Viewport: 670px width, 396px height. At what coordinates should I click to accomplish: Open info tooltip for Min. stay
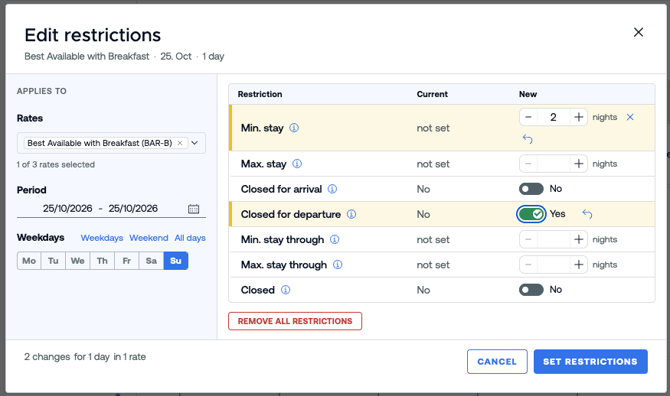294,128
